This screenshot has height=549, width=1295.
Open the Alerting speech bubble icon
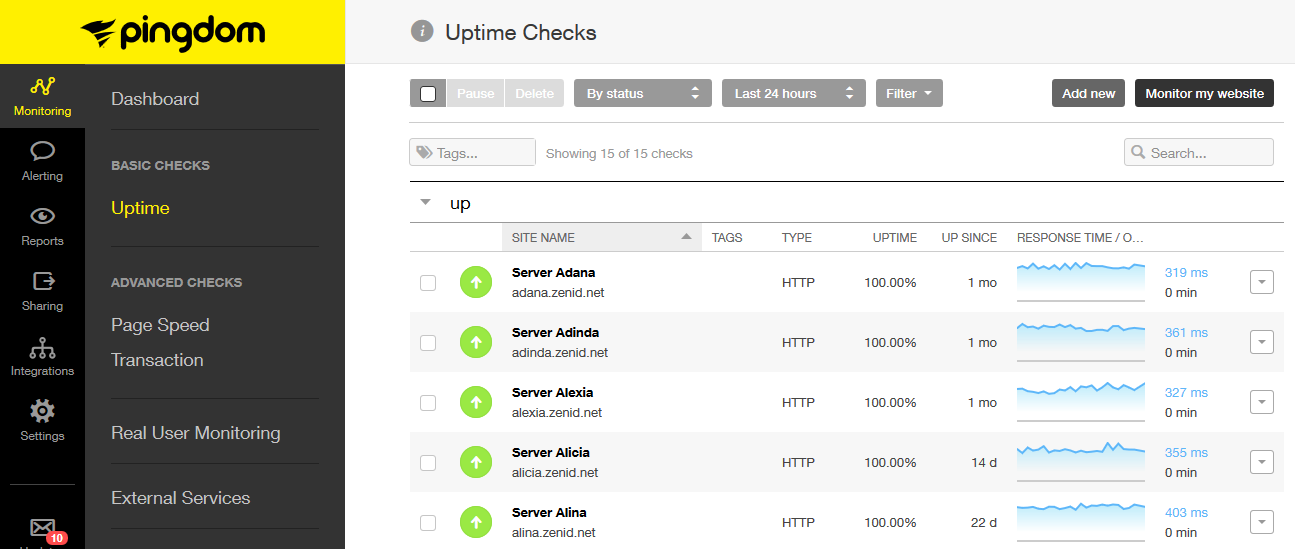(x=42, y=151)
